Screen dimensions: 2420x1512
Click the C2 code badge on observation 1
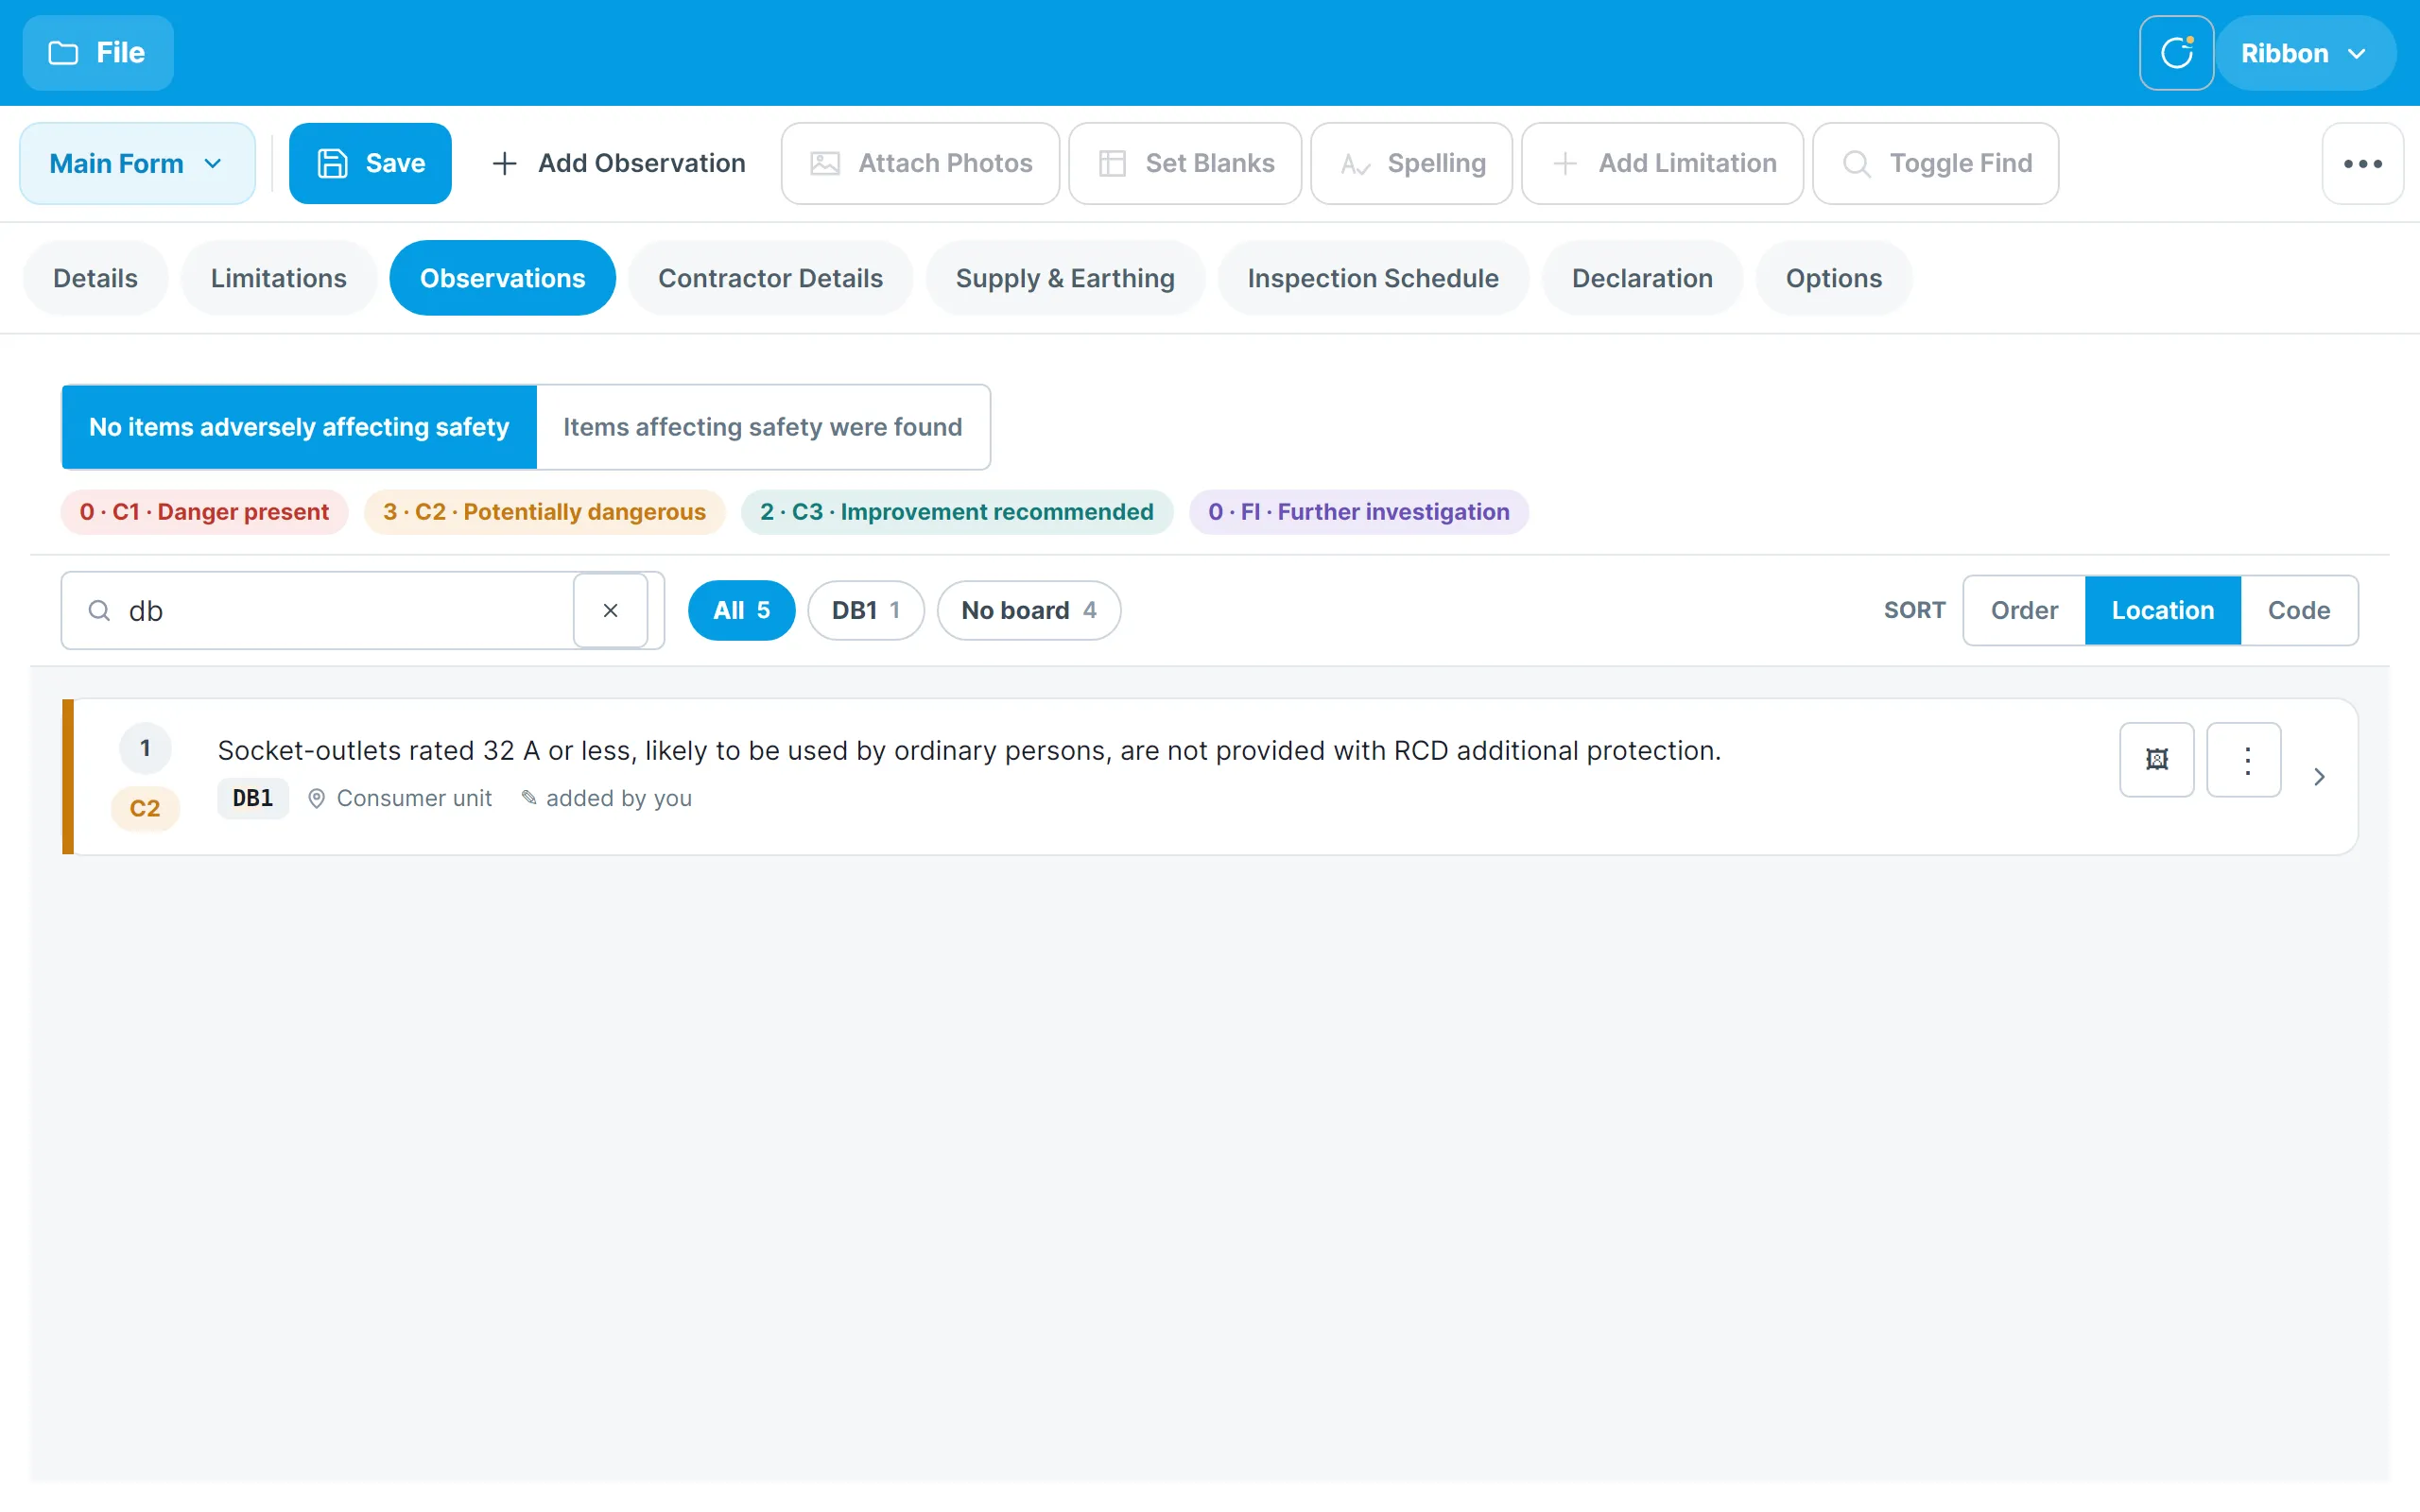[x=145, y=808]
